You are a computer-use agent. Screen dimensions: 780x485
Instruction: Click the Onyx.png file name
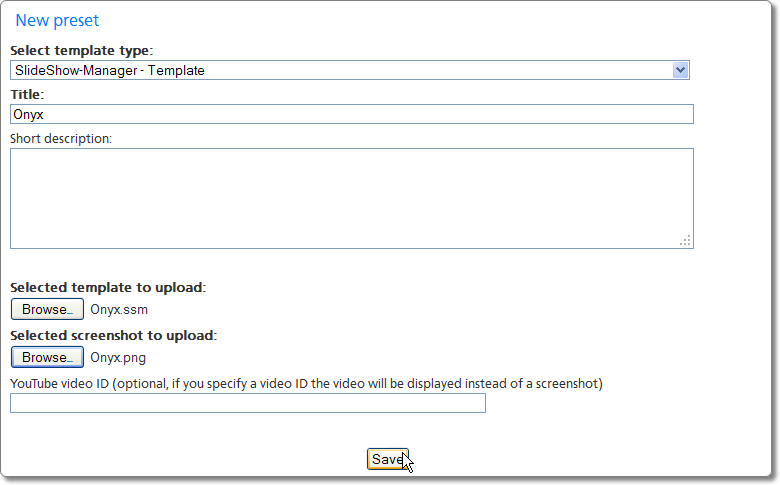tap(118, 357)
